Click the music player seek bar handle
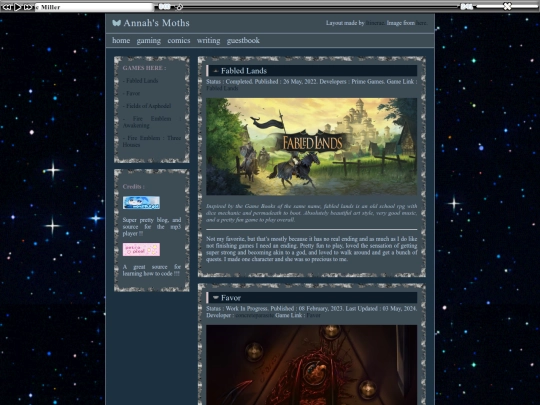Screen dimensions: 540x405 coord(179,7)
